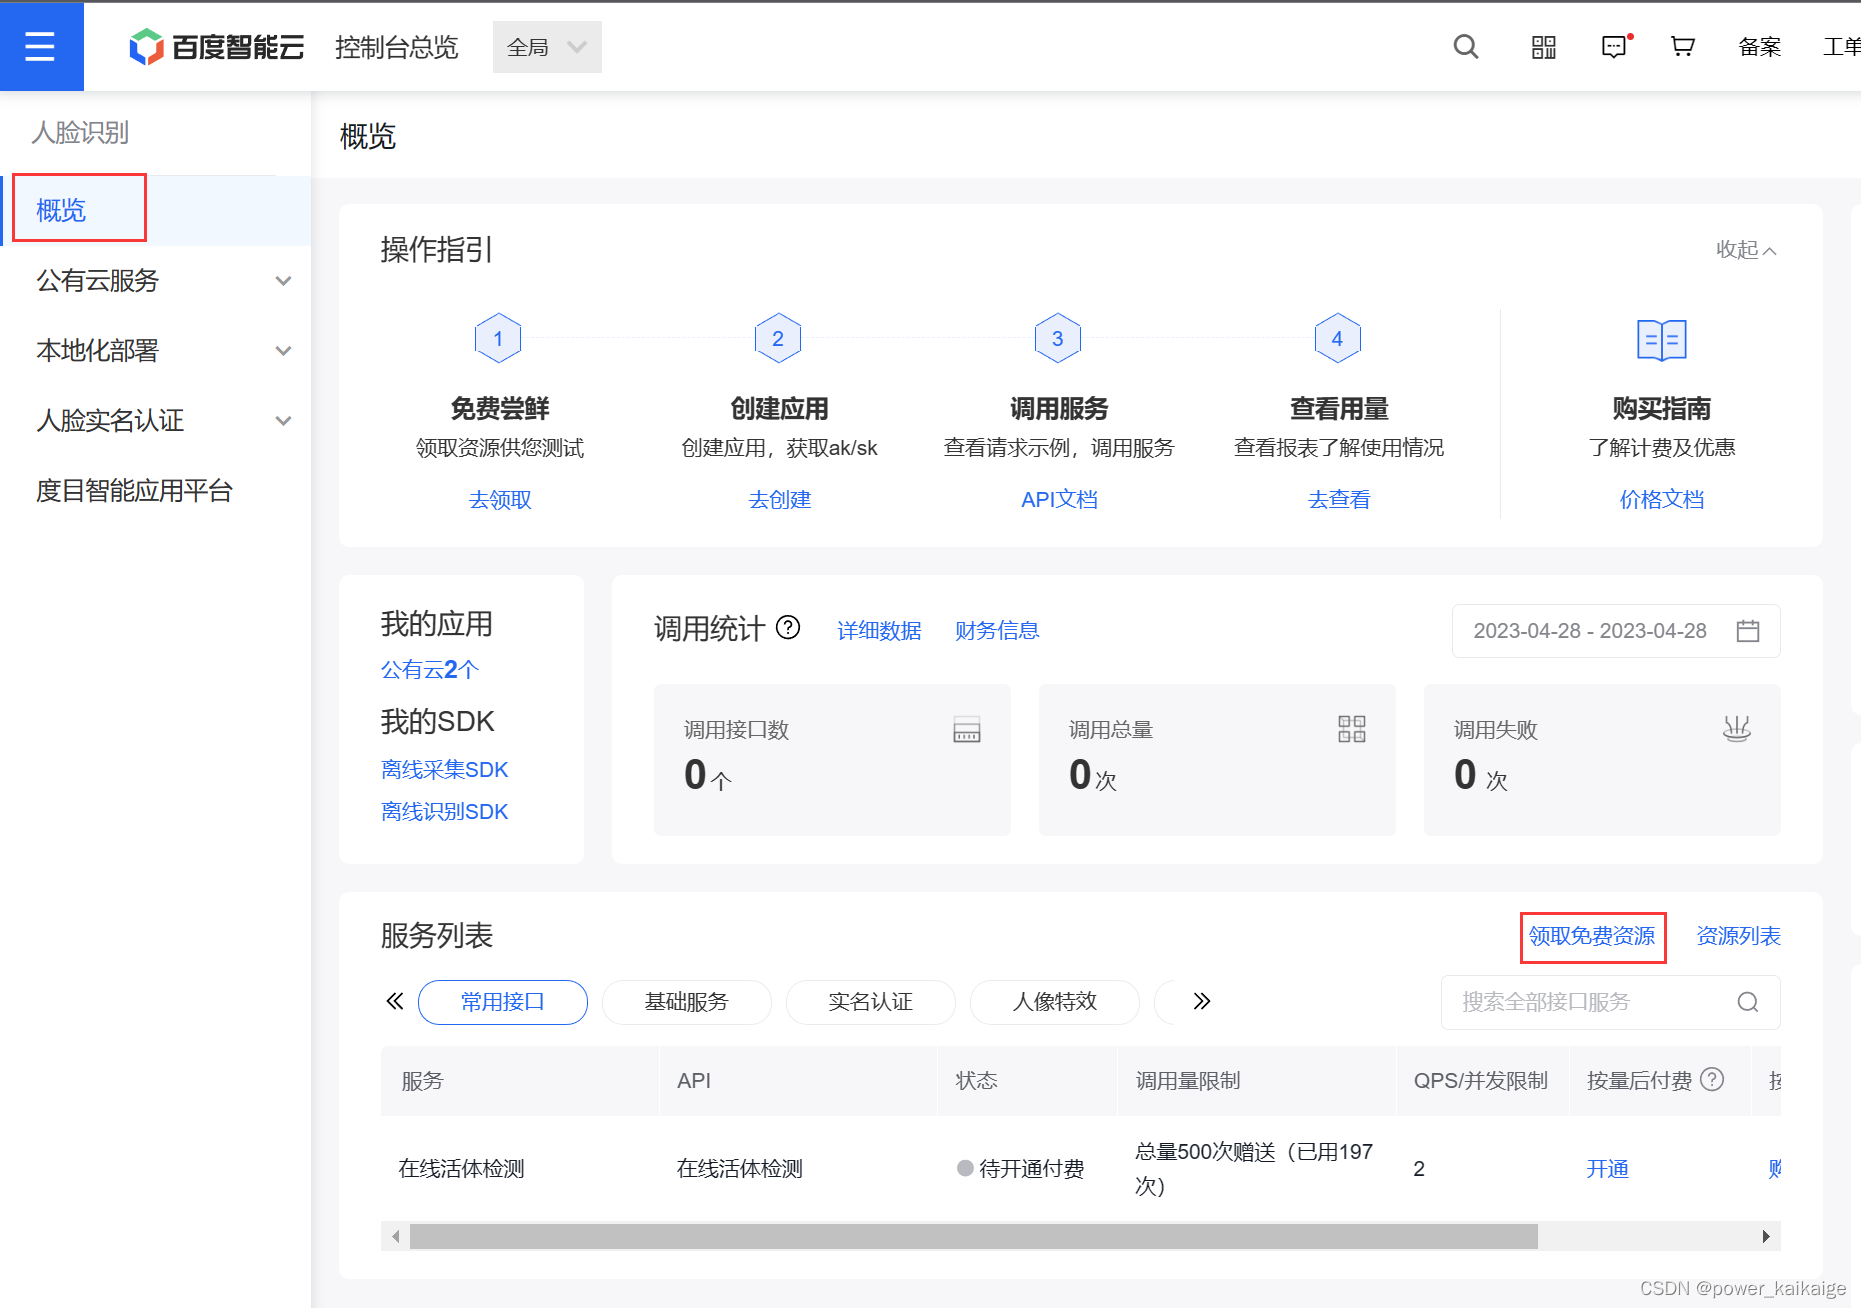
Task: Click 待开通付费 status cell
Action: coord(1021,1169)
